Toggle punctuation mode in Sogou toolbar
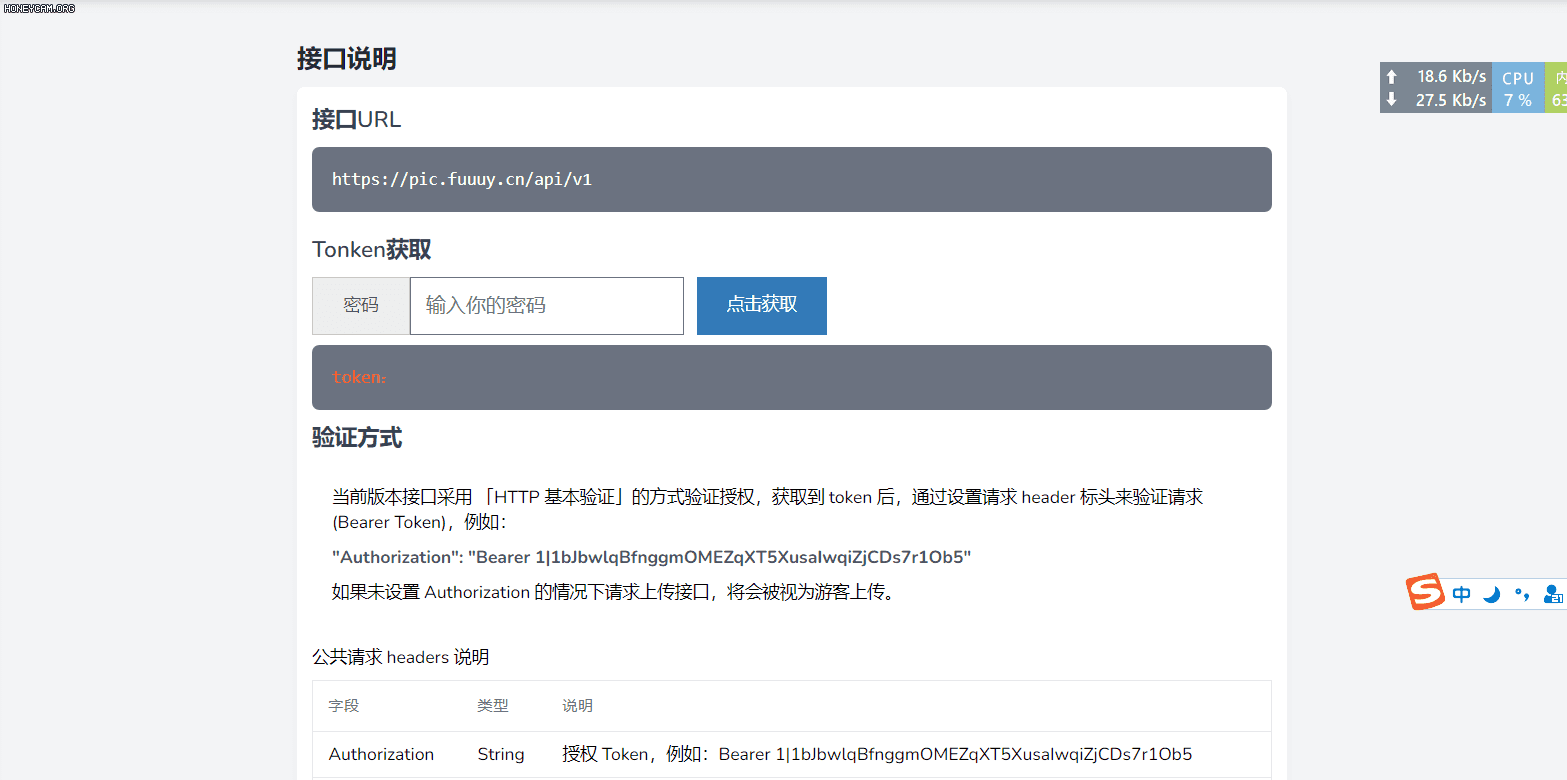The width and height of the screenshot is (1567, 780). [x=1522, y=593]
